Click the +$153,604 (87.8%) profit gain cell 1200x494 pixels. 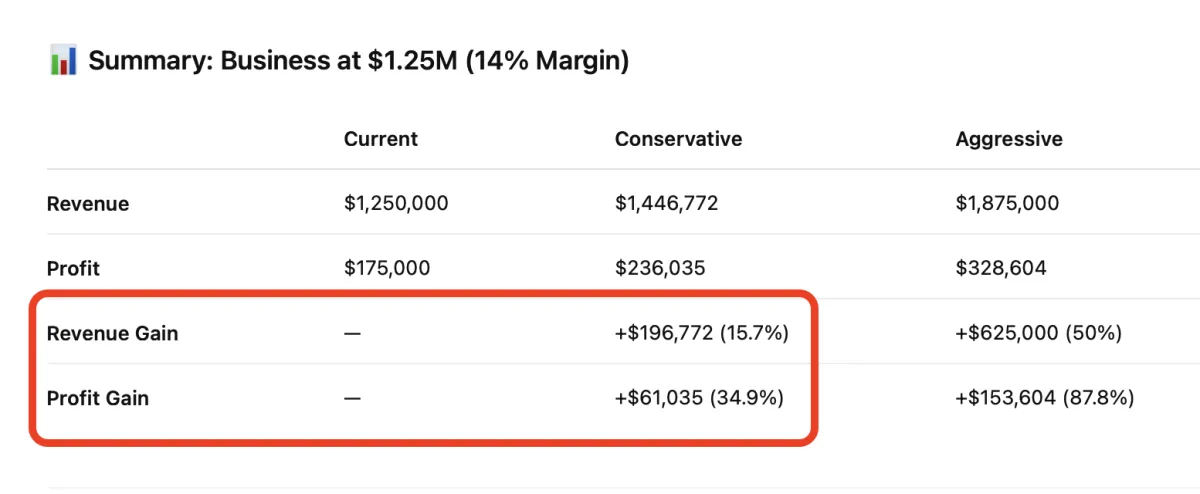(x=1044, y=398)
